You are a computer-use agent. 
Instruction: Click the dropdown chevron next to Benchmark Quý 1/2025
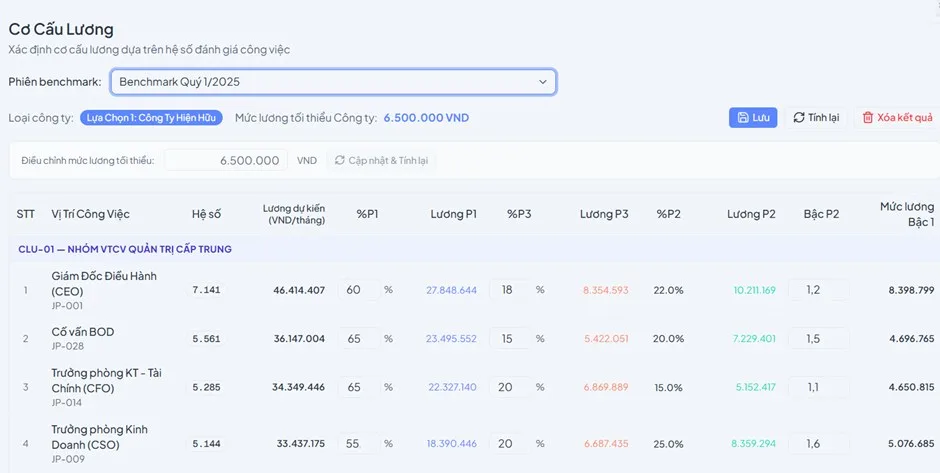click(x=543, y=82)
